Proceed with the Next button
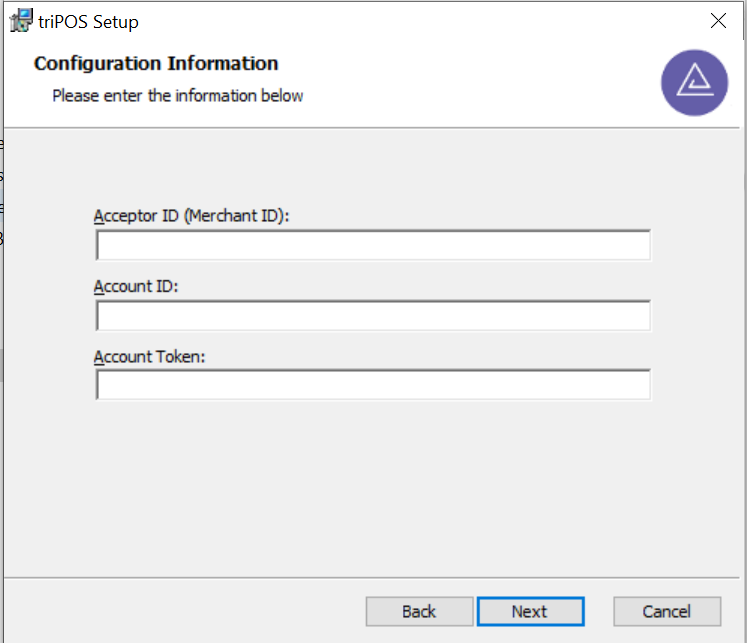The image size is (747, 643). click(530, 612)
